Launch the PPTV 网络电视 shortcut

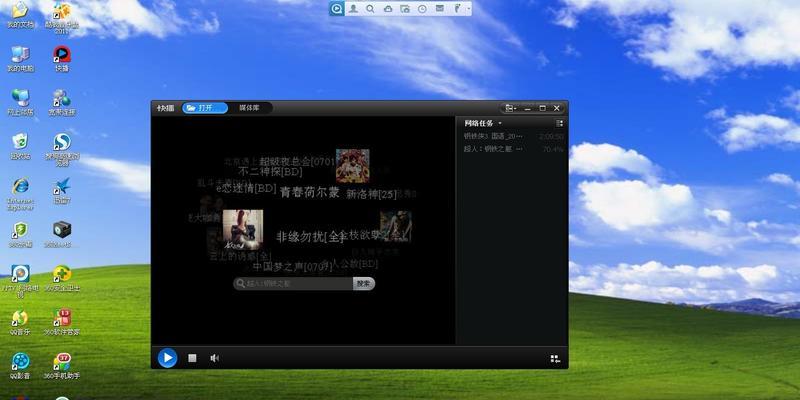(x=20, y=281)
